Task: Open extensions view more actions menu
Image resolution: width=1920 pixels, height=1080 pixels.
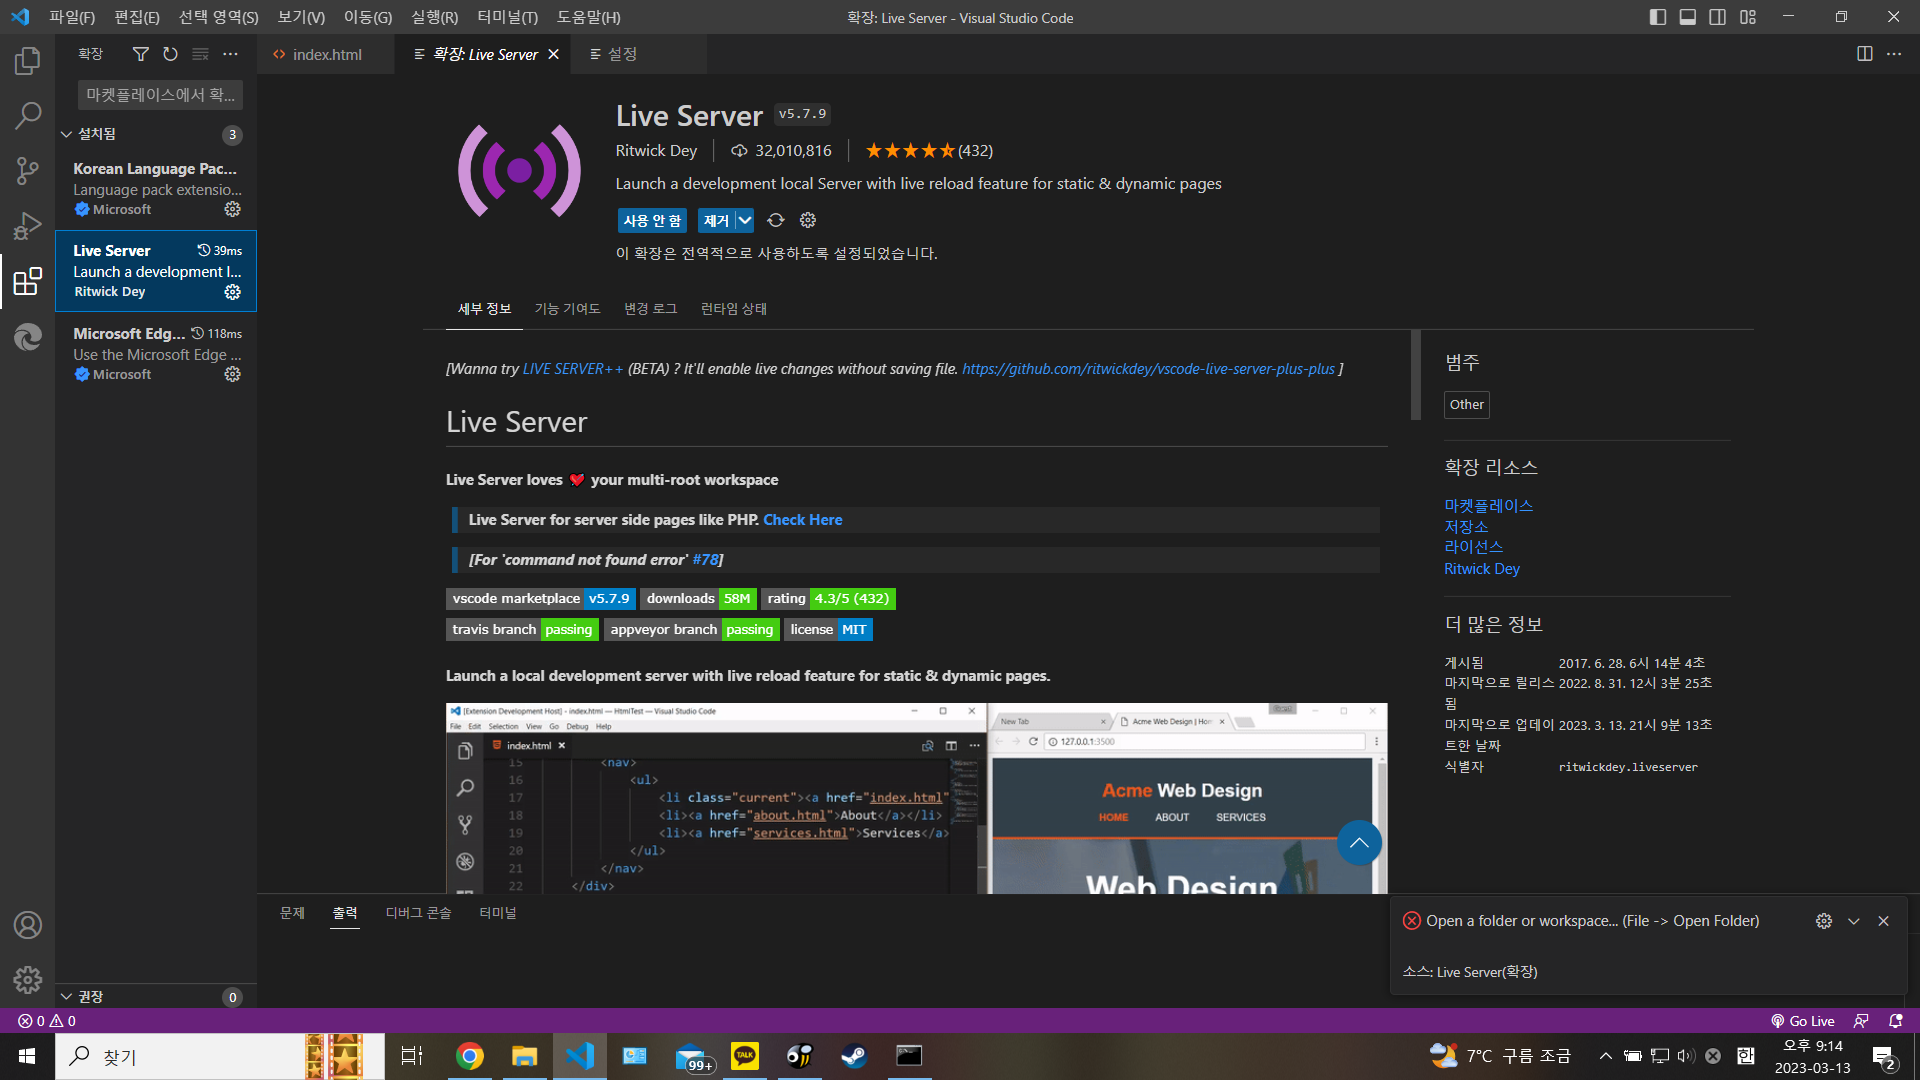Action: pos(231,54)
